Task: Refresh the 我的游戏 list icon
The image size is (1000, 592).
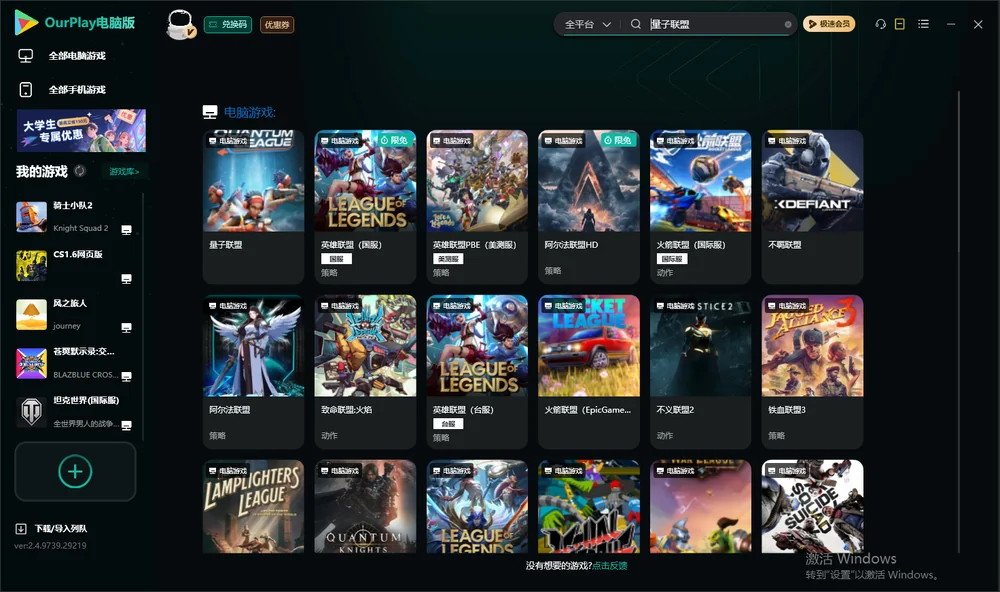Action: (80, 171)
